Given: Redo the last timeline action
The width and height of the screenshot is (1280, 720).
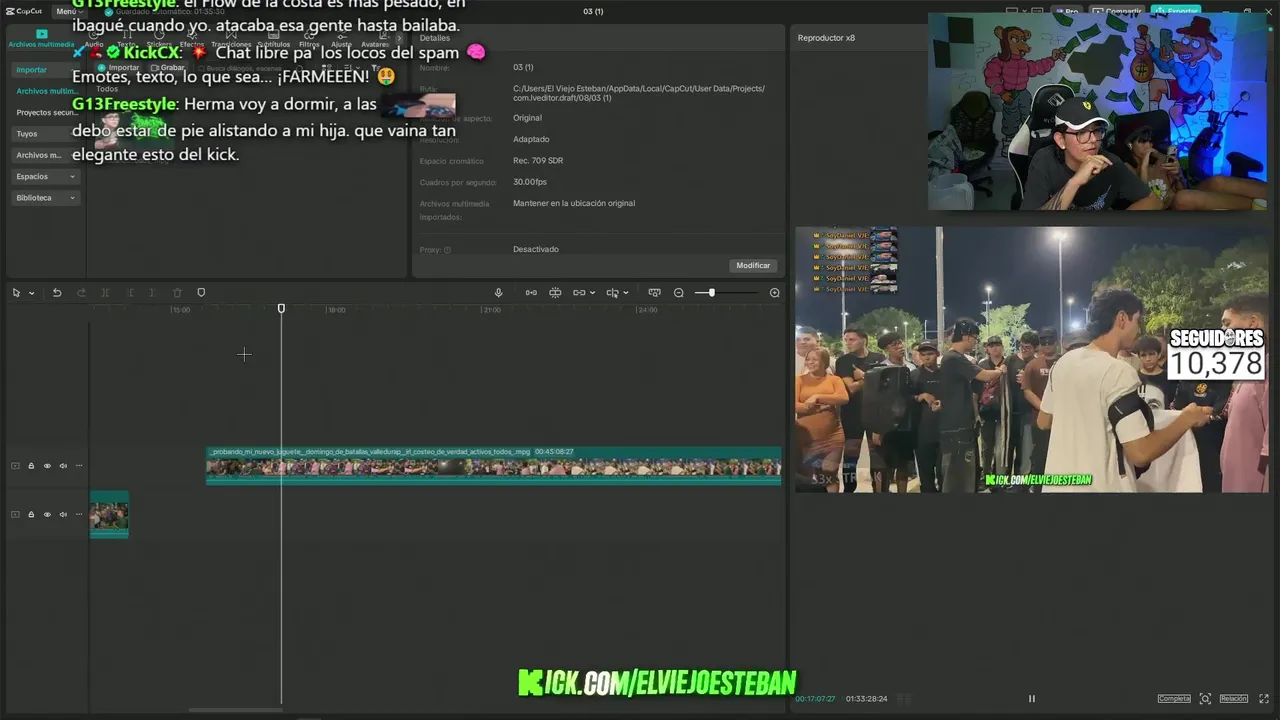Looking at the screenshot, I should (x=81, y=293).
